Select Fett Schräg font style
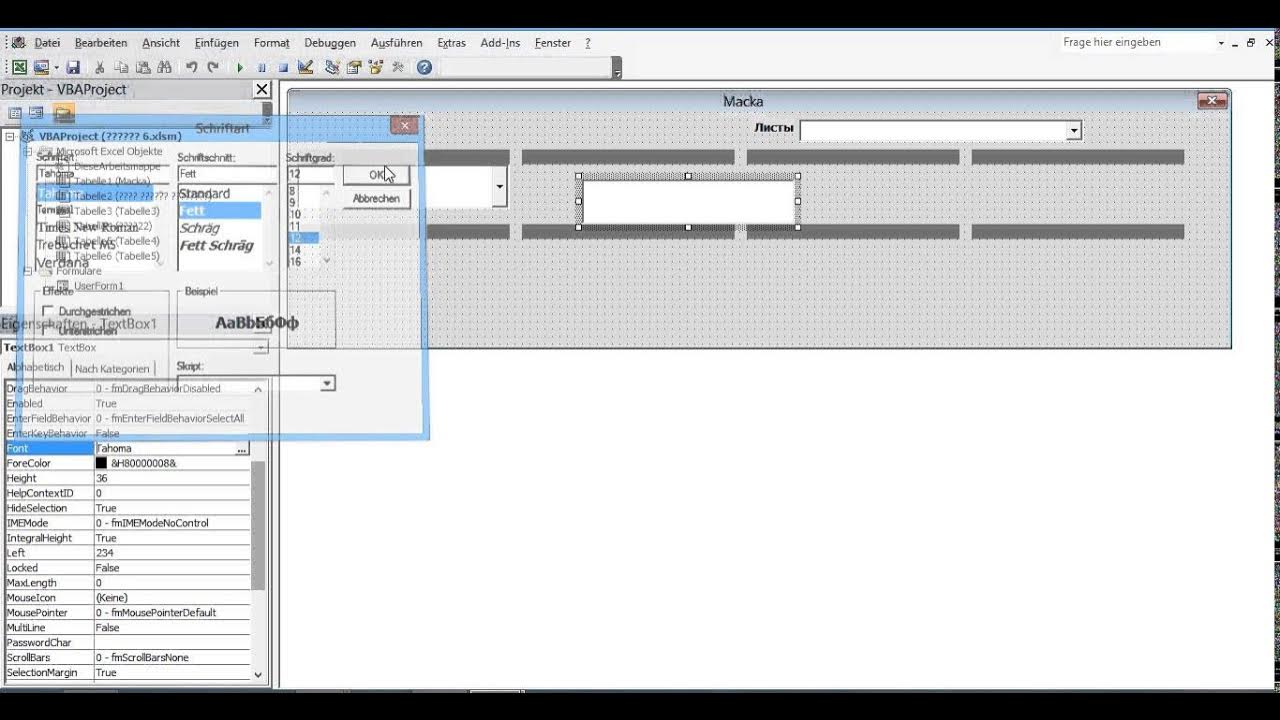This screenshot has height=720, width=1280. 216,245
